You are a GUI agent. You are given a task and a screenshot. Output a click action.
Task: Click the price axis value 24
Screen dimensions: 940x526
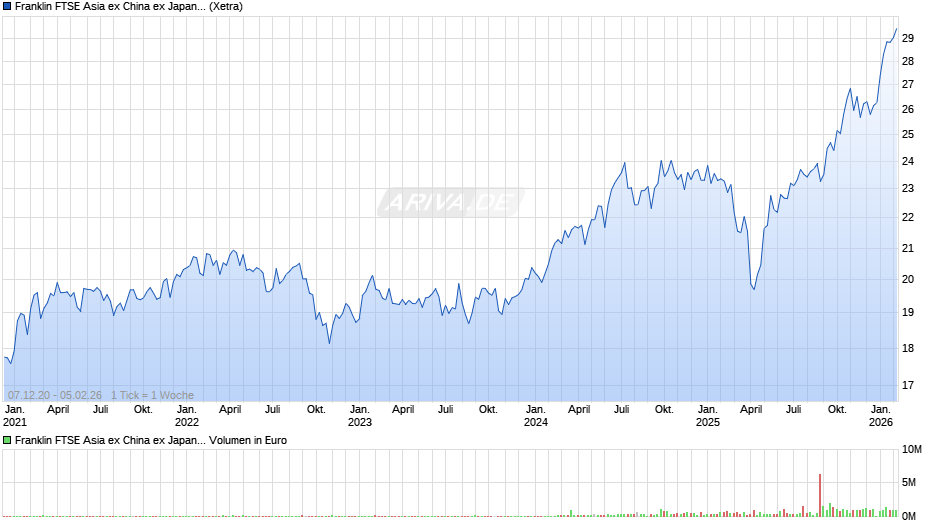[x=908, y=161]
